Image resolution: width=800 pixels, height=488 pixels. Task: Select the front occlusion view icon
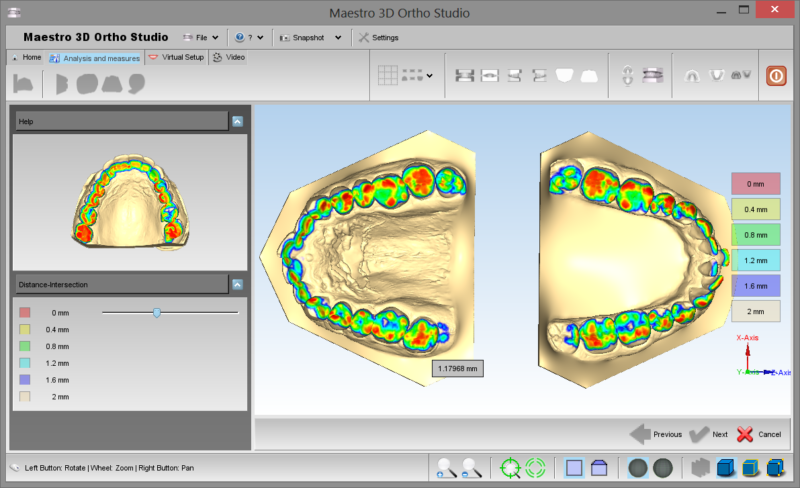(465, 76)
